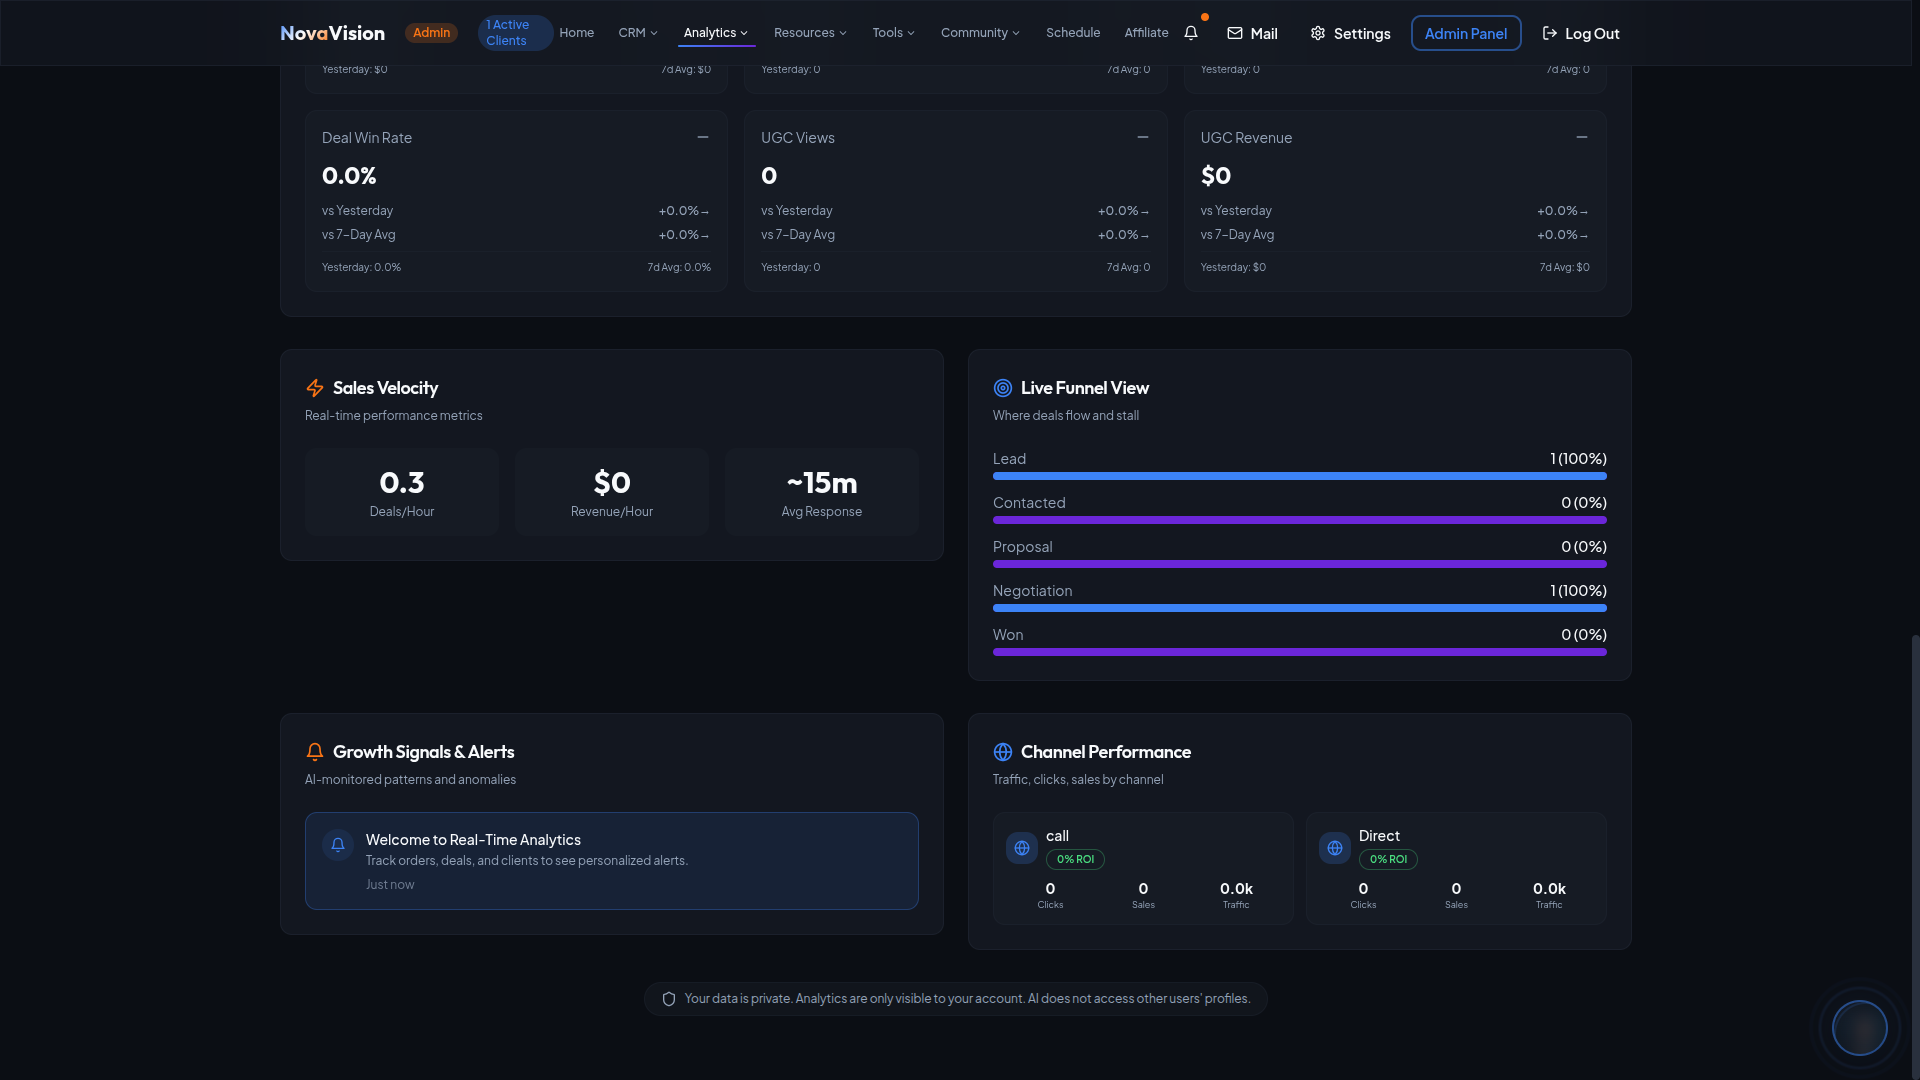Click the Sales Velocity lightning bolt icon
The image size is (1920, 1080).
315,388
